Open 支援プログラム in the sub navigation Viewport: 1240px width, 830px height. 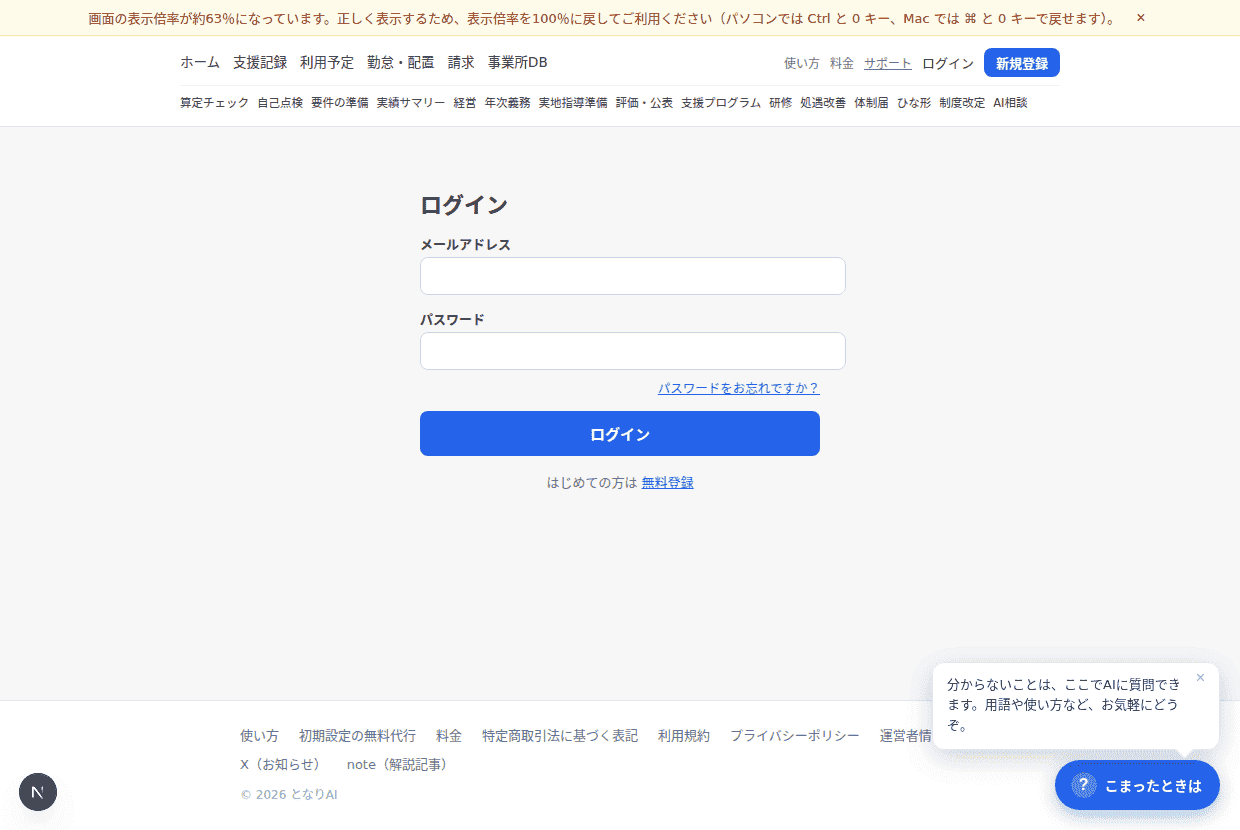click(x=721, y=103)
